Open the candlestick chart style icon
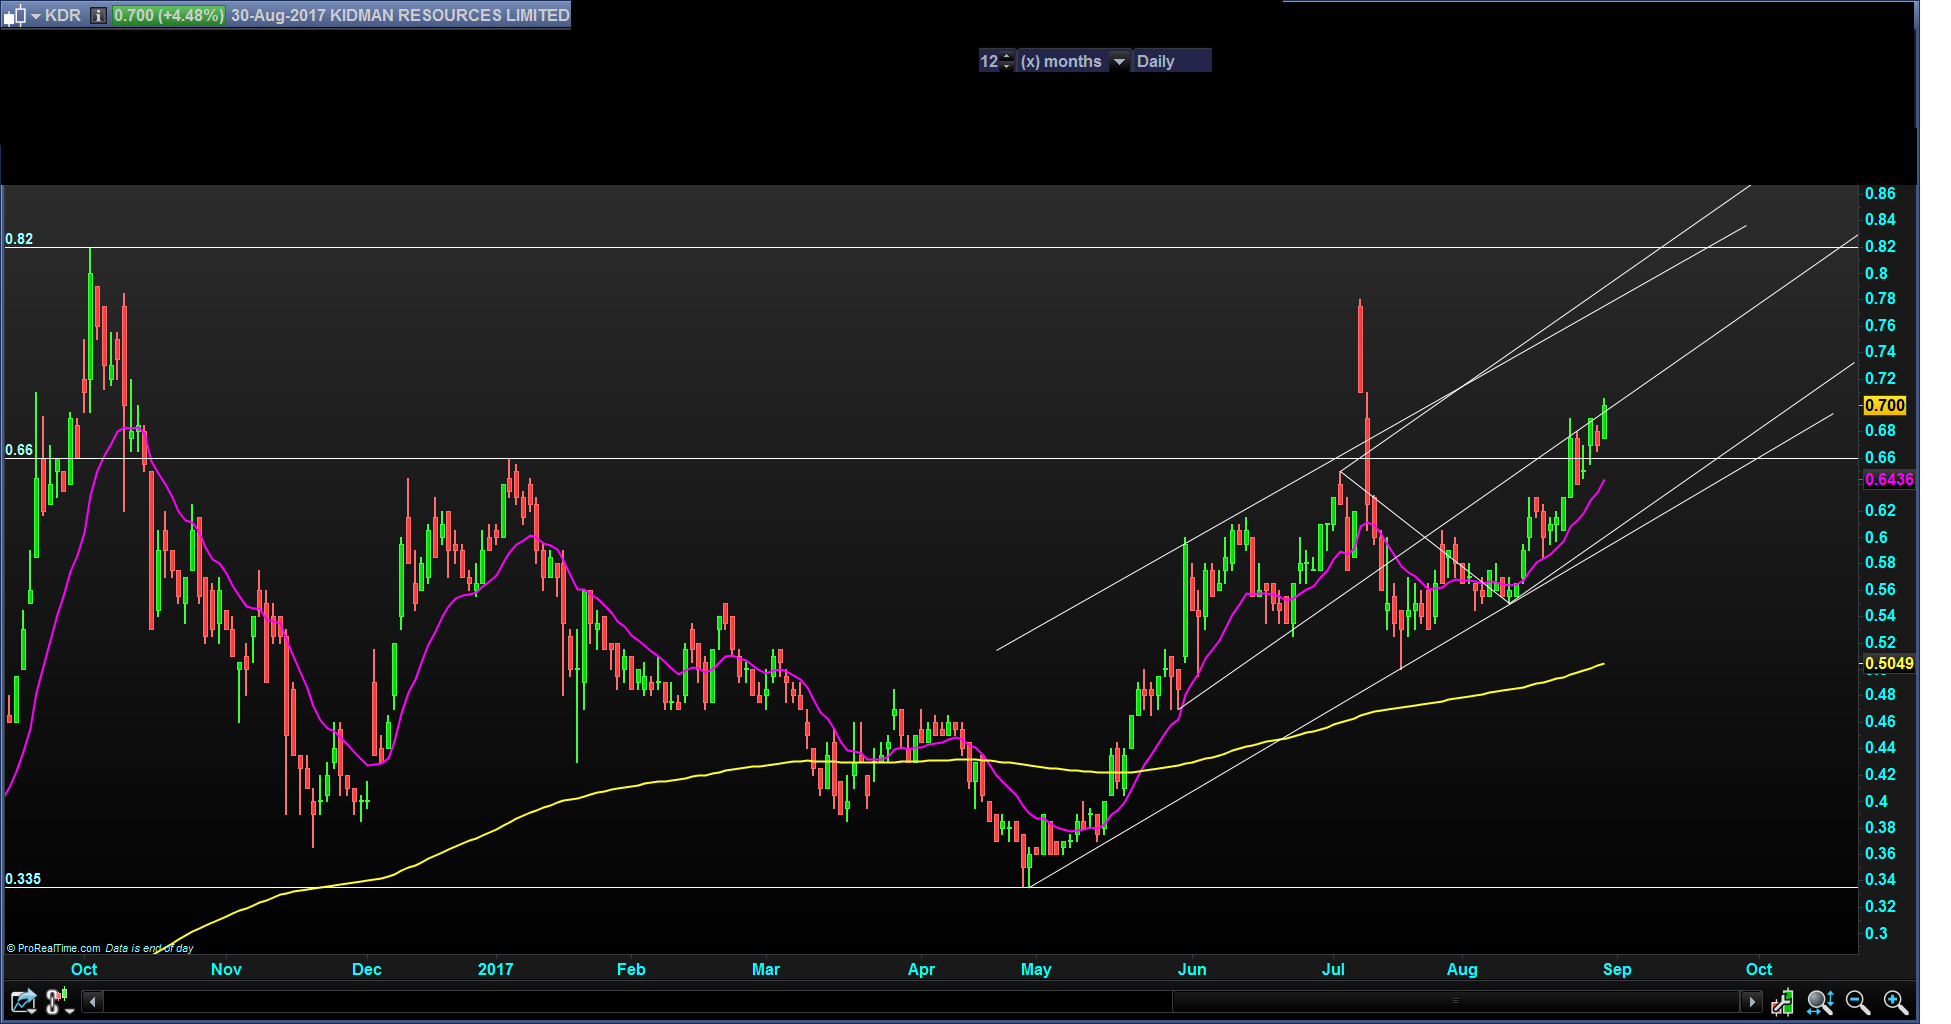Image resolution: width=1951 pixels, height=1024 pixels. tap(14, 16)
